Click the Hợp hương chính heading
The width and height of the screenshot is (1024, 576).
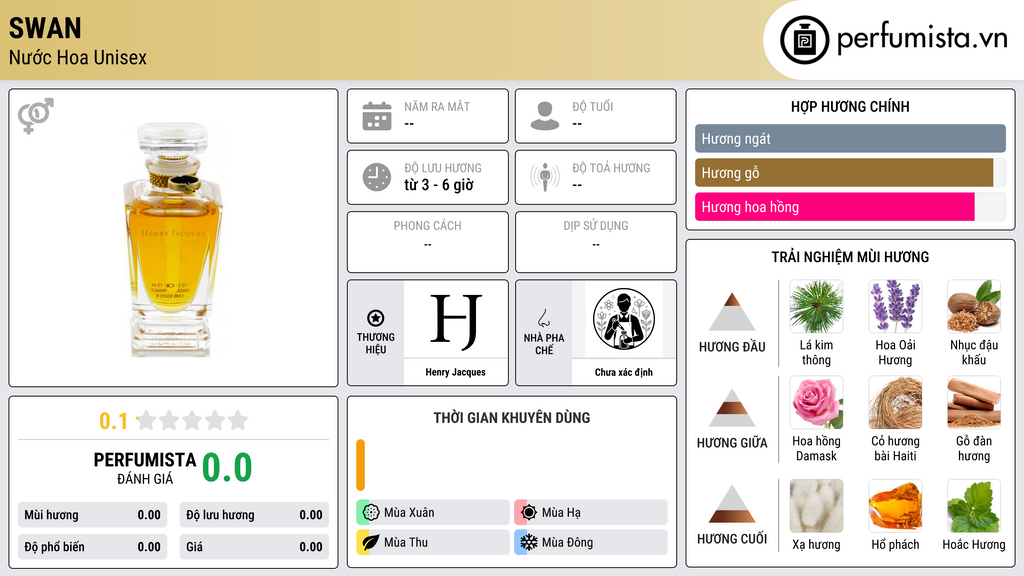(850, 106)
